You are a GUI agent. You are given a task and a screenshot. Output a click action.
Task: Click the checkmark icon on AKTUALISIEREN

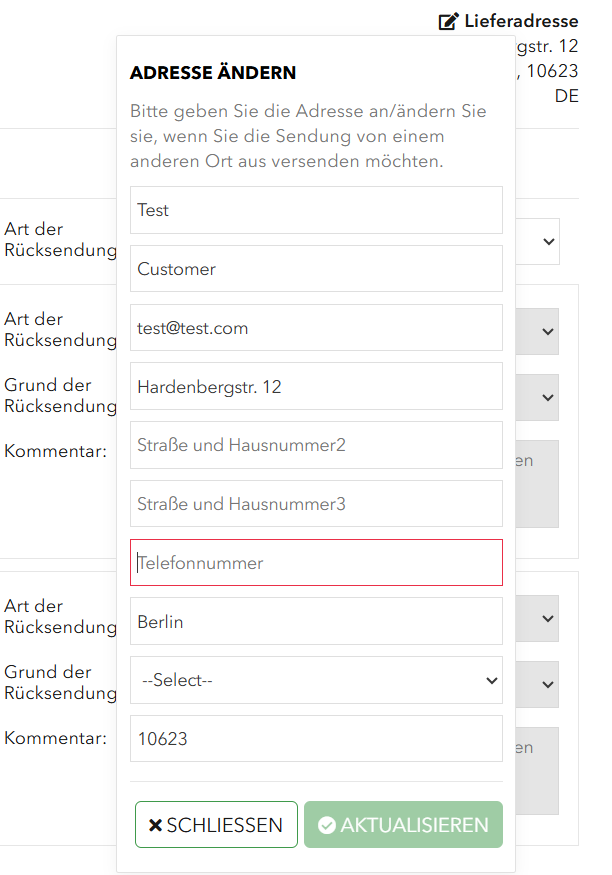pos(327,825)
